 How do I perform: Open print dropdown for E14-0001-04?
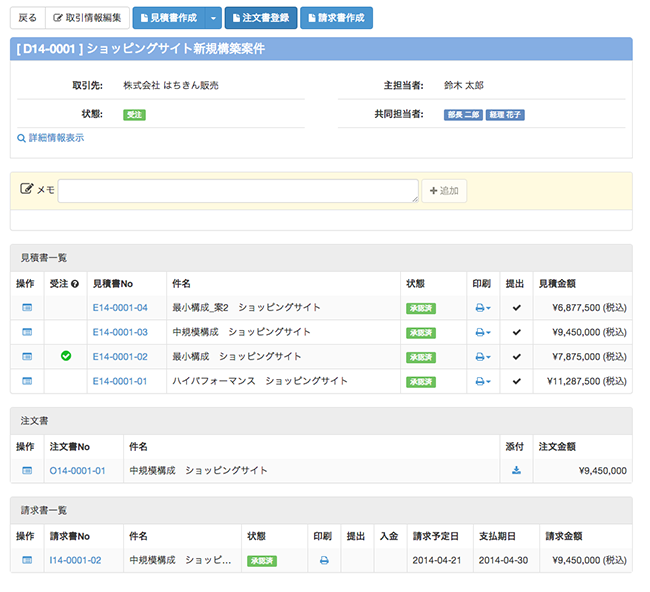[x=483, y=308]
